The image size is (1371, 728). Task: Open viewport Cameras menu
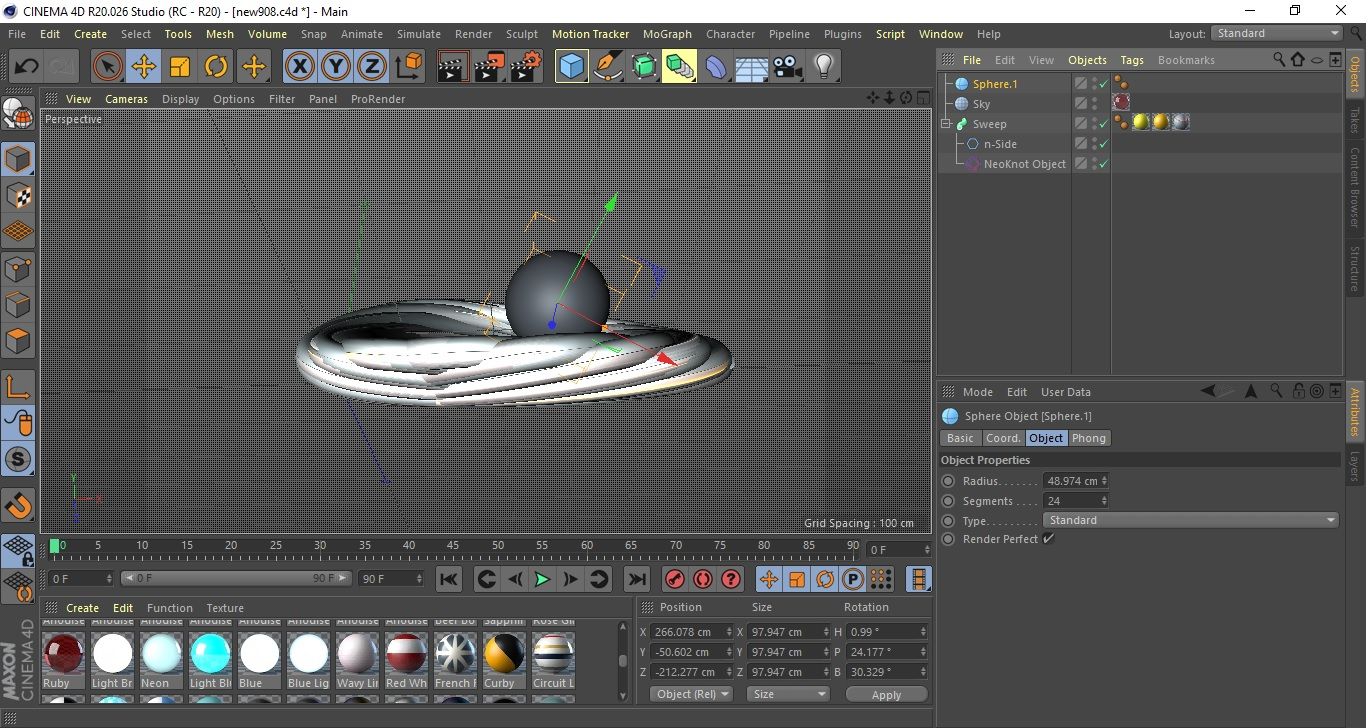127,99
